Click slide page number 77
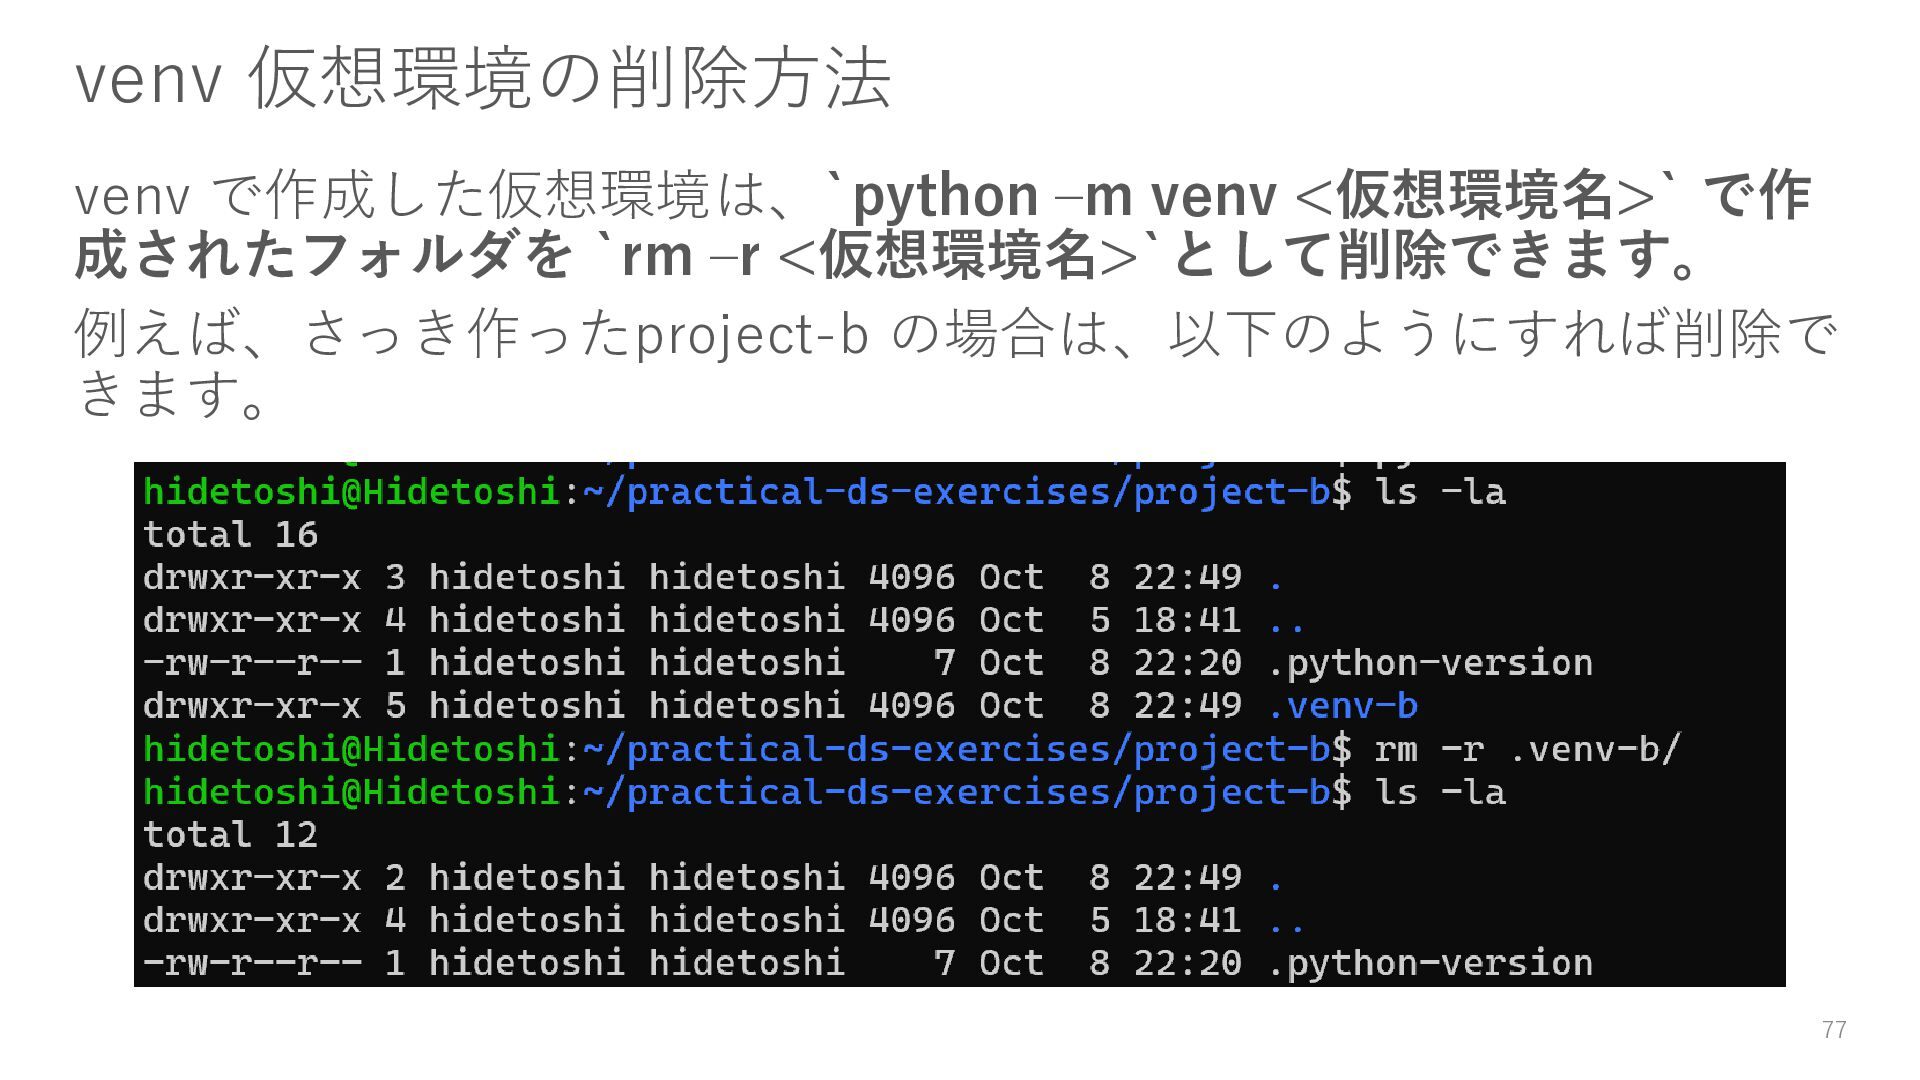This screenshot has height=1080, width=1920. tap(1833, 1030)
